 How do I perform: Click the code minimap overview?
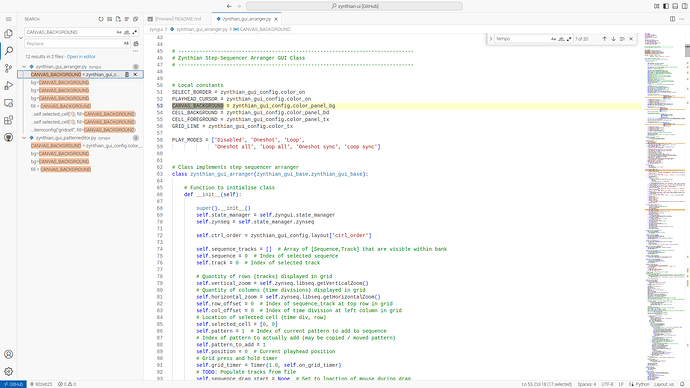click(x=664, y=206)
